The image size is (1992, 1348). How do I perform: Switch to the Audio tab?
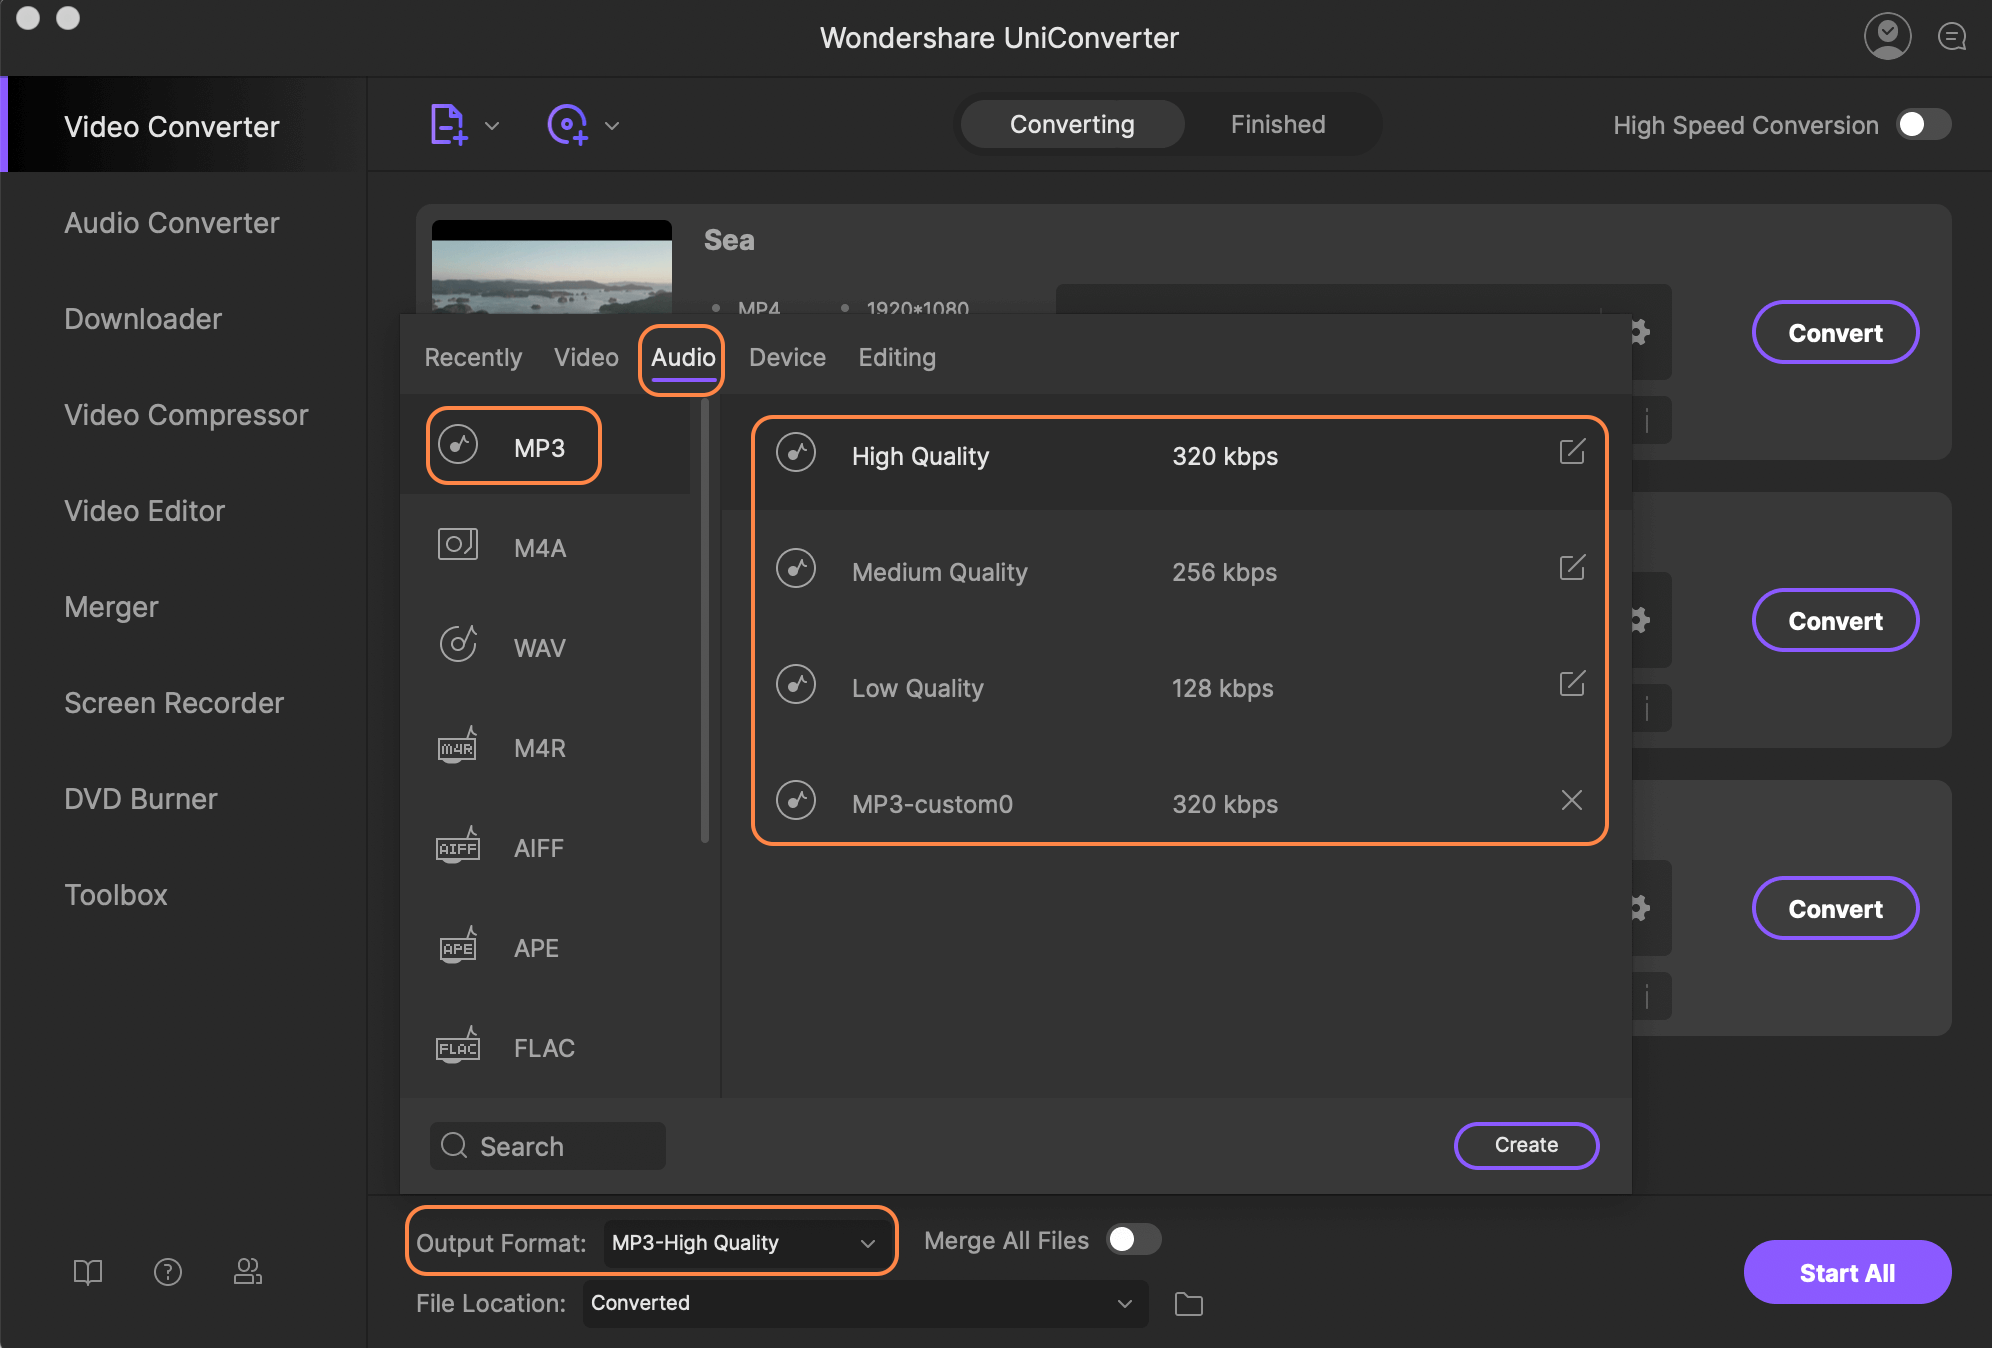coord(682,357)
